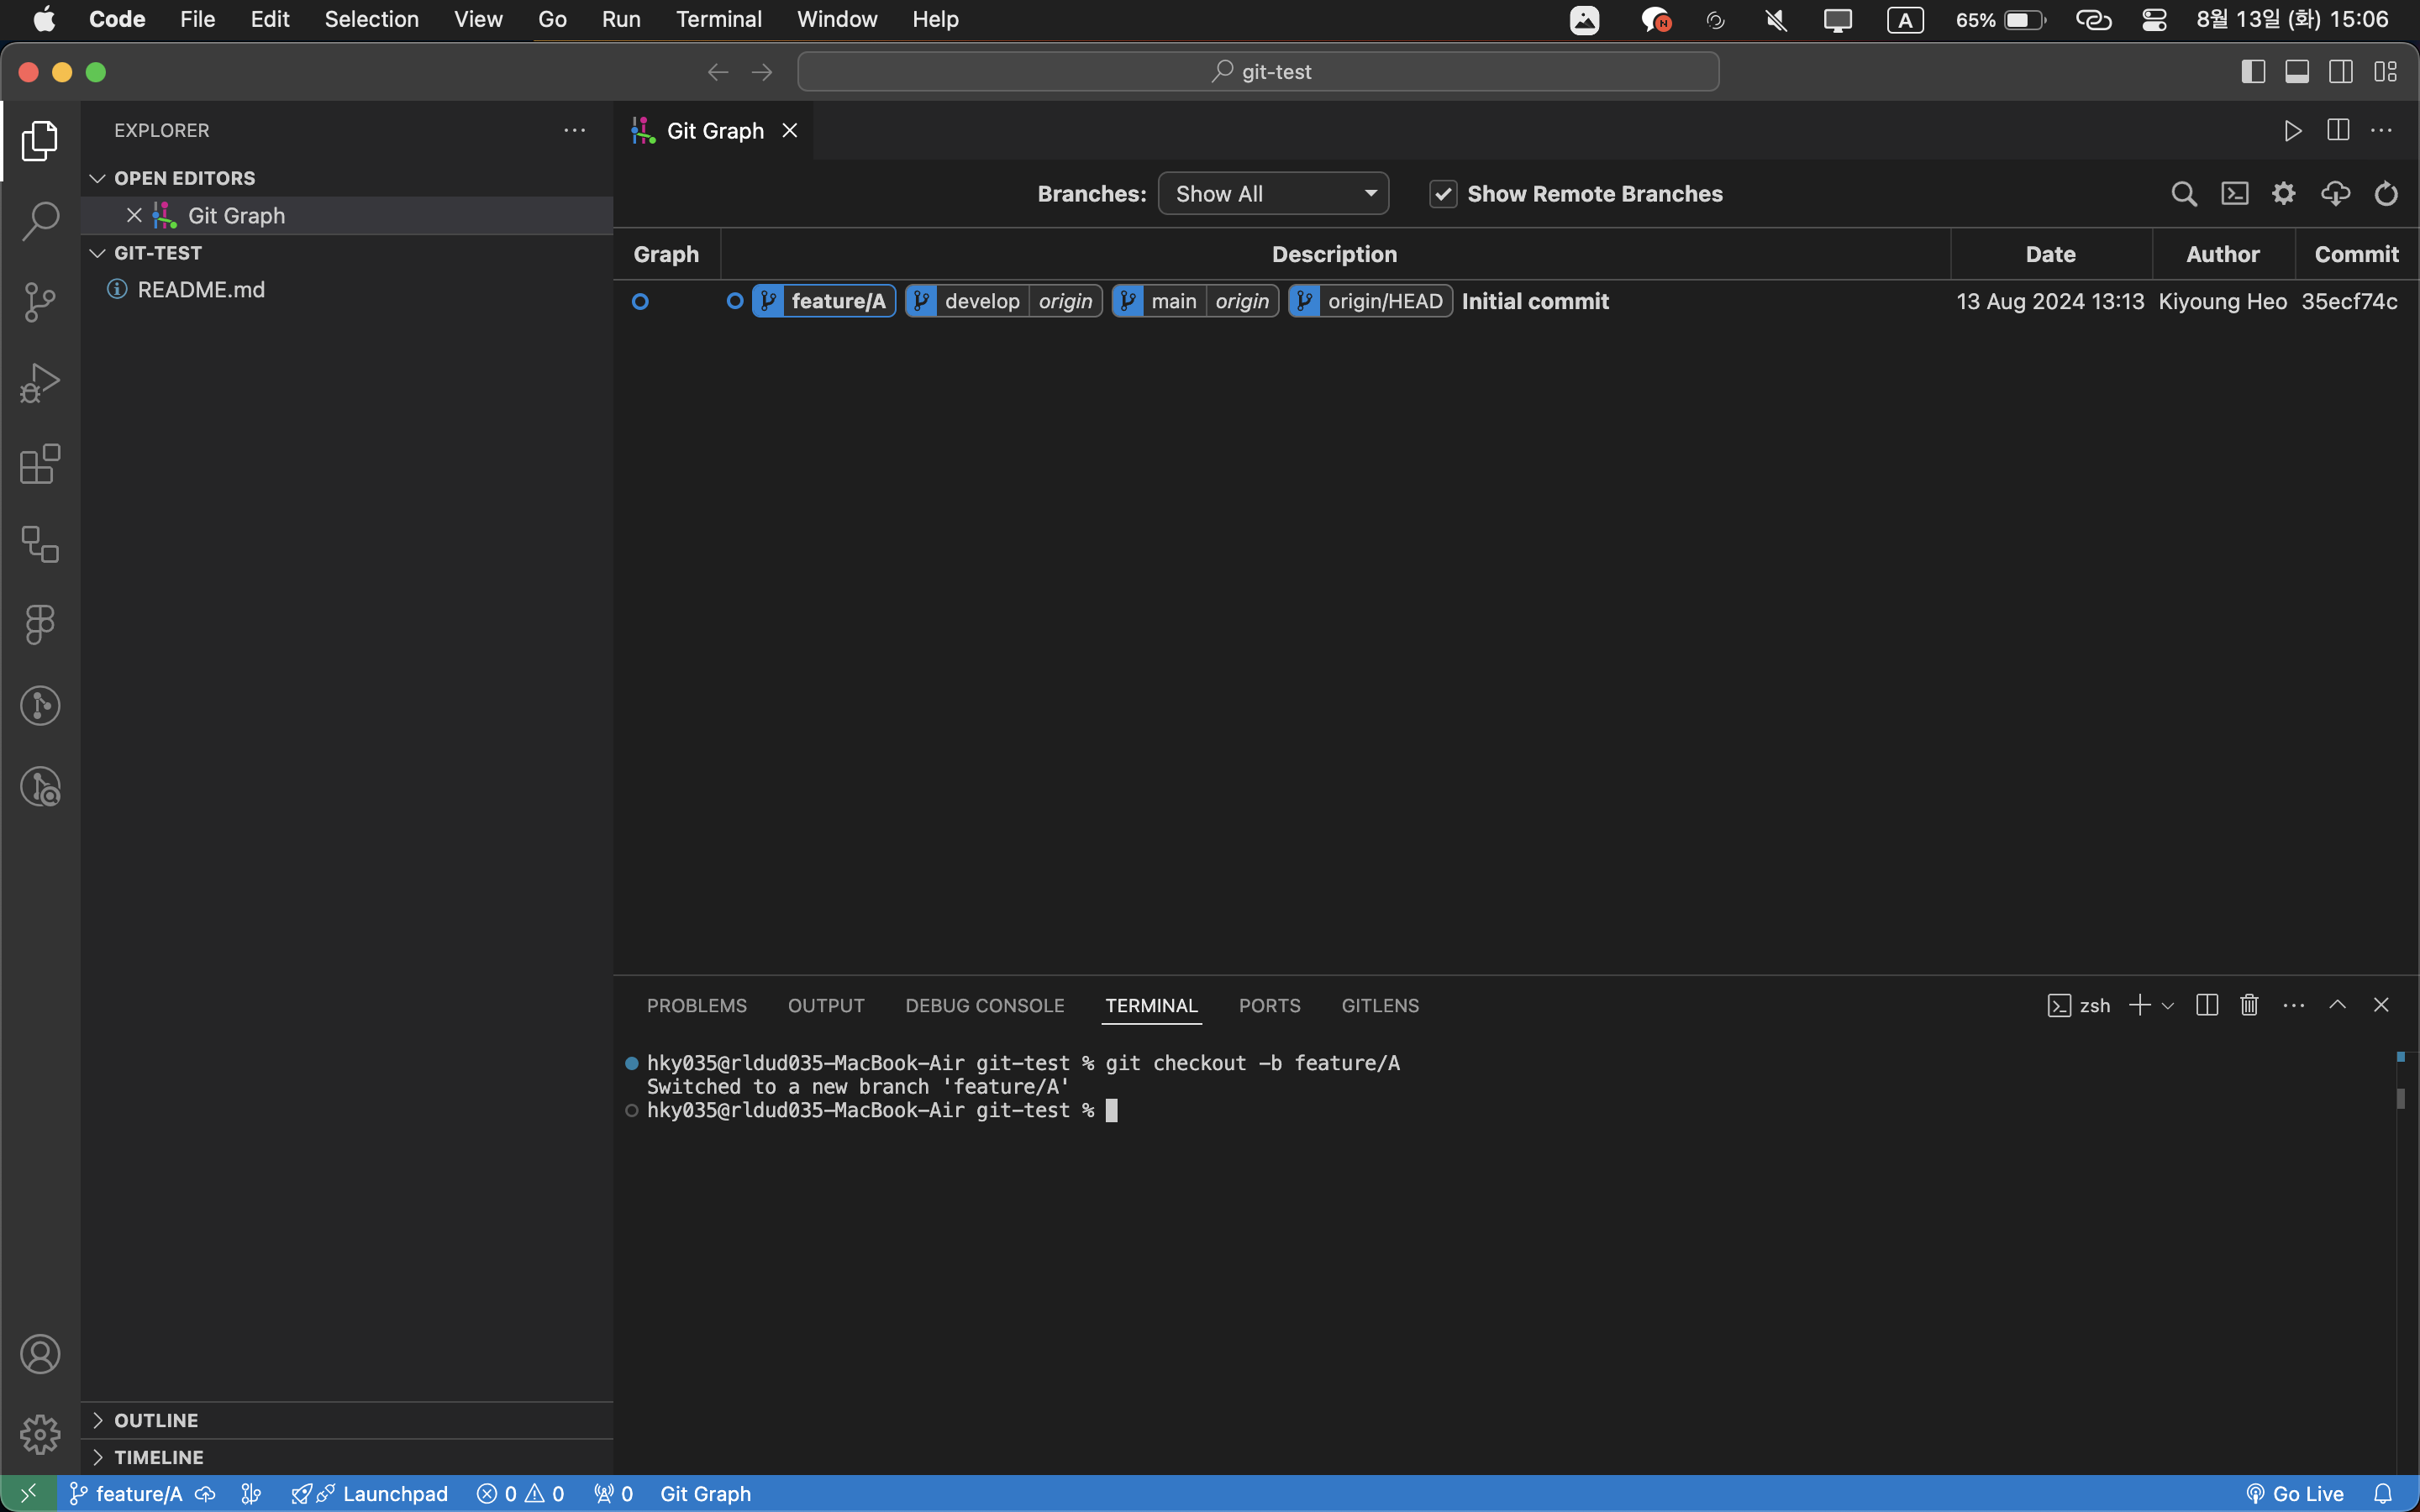
Task: Open notifications bell in status bar
Action: point(2383,1493)
